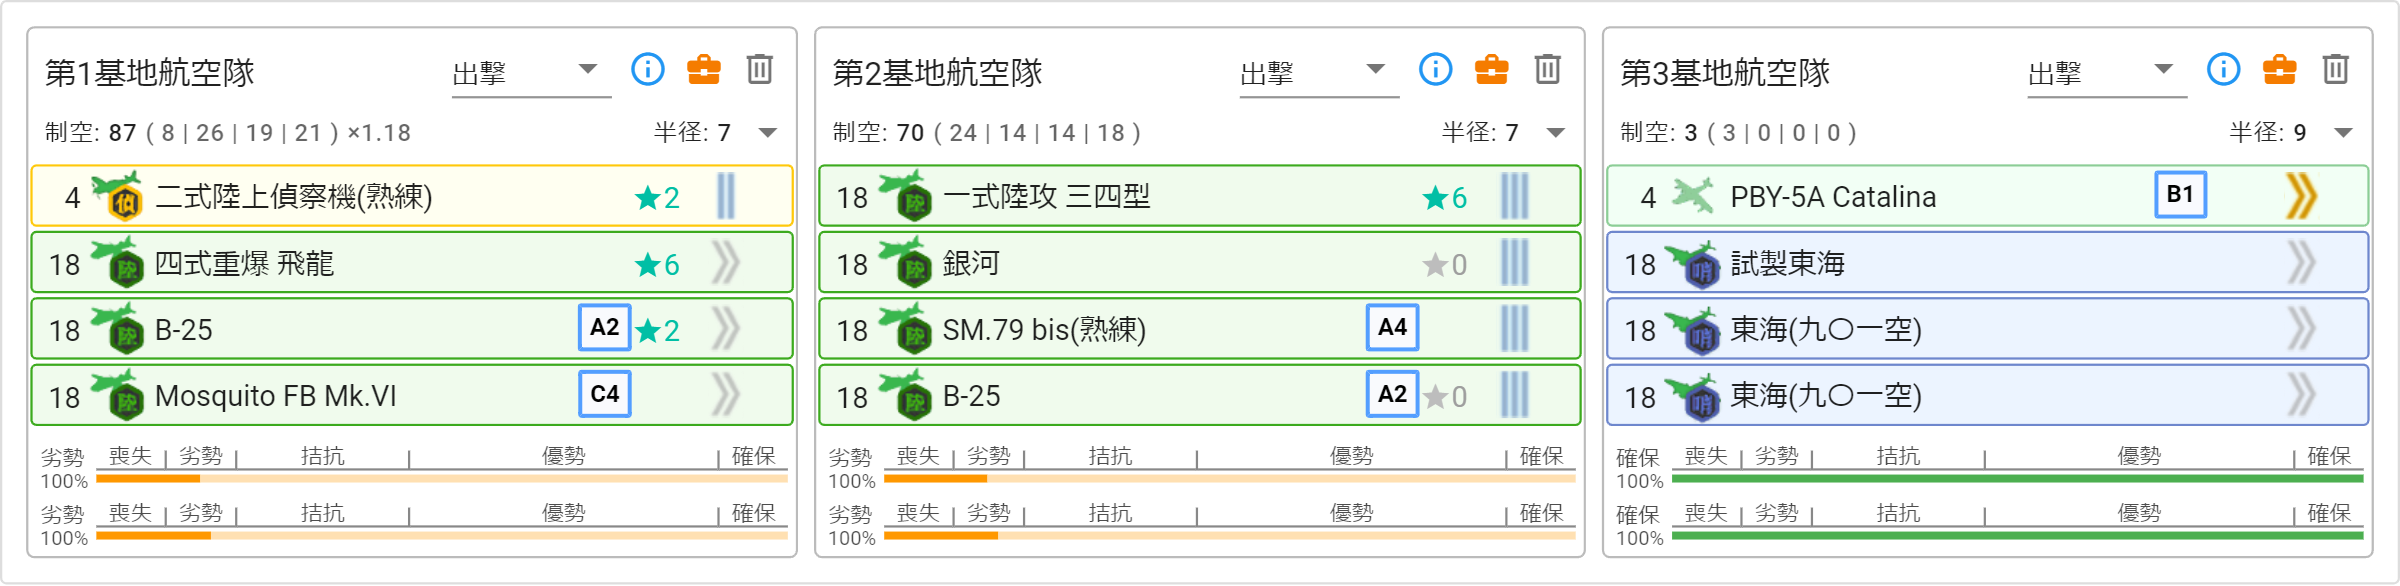Expand the 半径 9 dropdown arrow
Screen dimensions: 2400x586
2343,132
